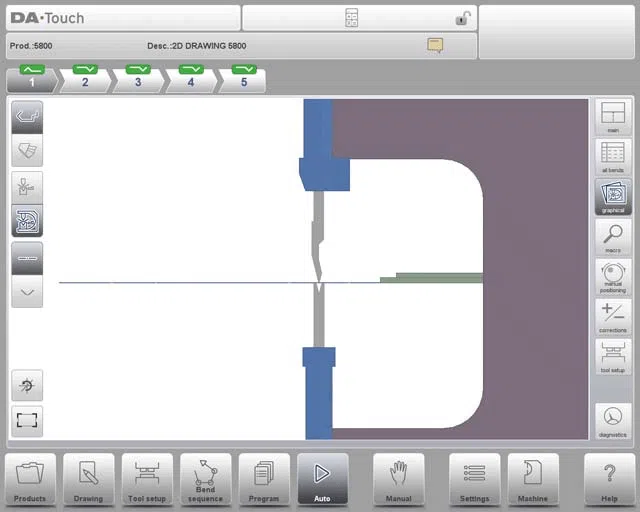The image size is (640, 512).
Task: Toggle the unlock padlock icon
Action: (463, 18)
